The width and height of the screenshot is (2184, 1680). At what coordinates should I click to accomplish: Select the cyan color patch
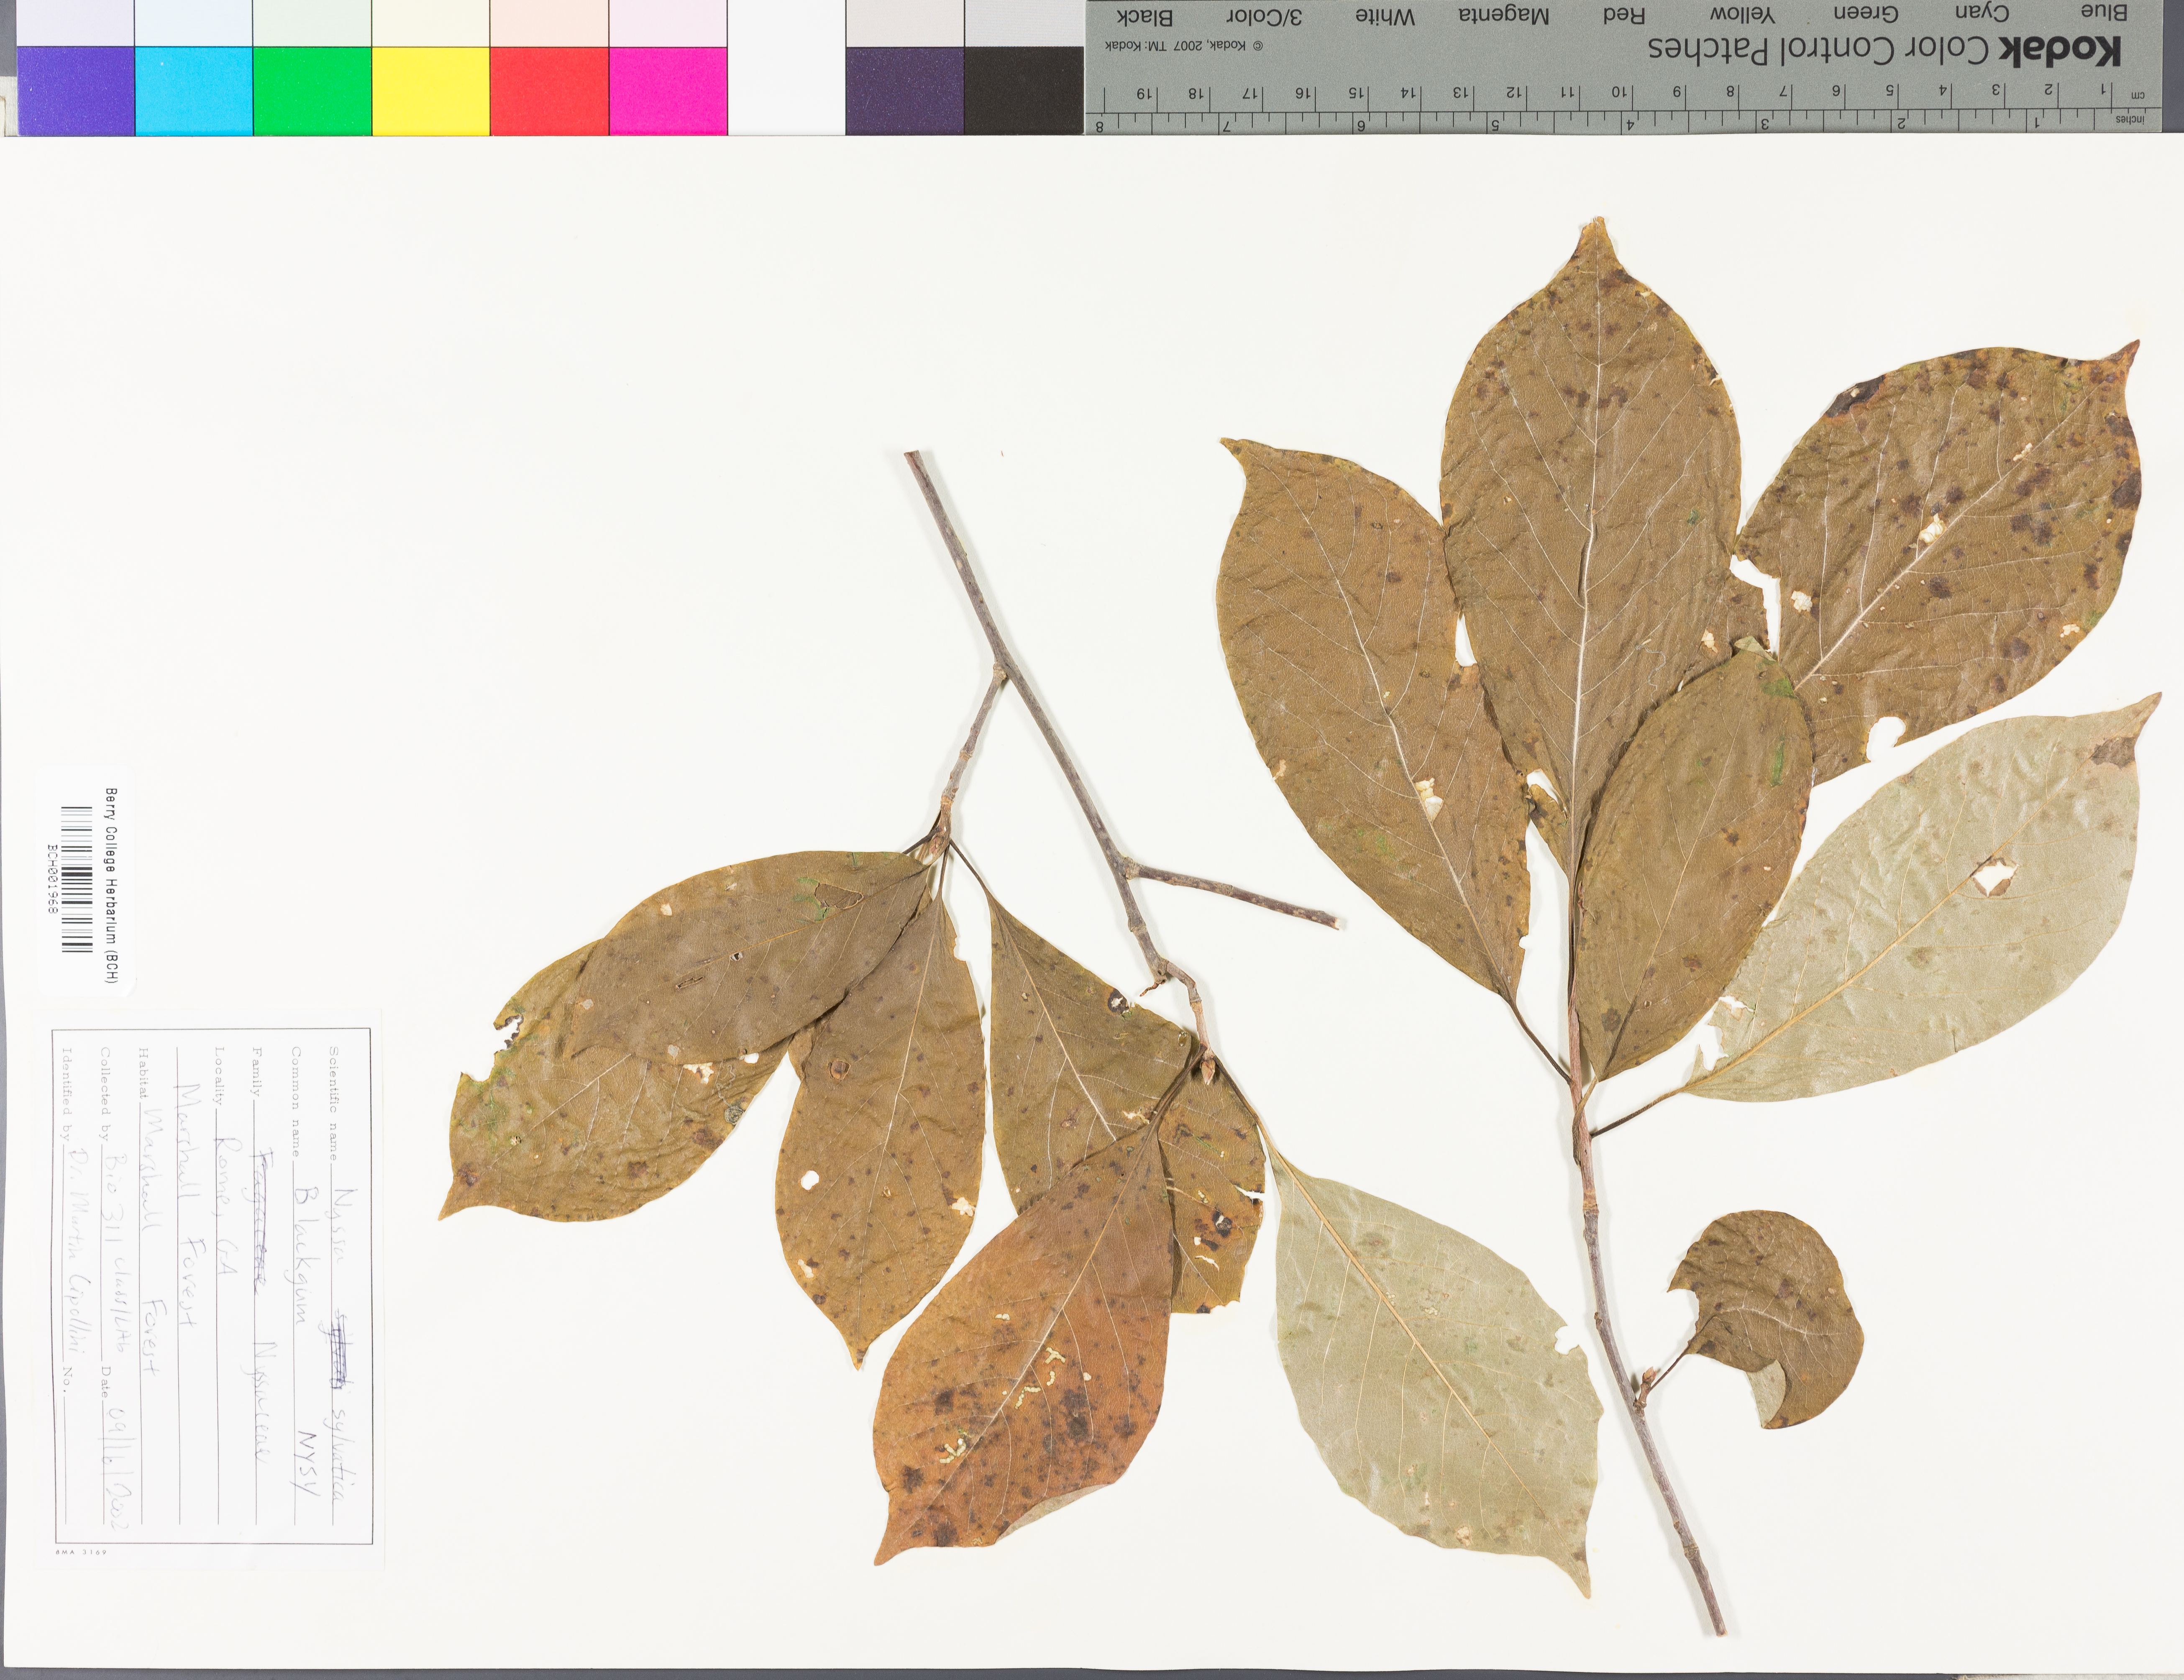pos(194,90)
